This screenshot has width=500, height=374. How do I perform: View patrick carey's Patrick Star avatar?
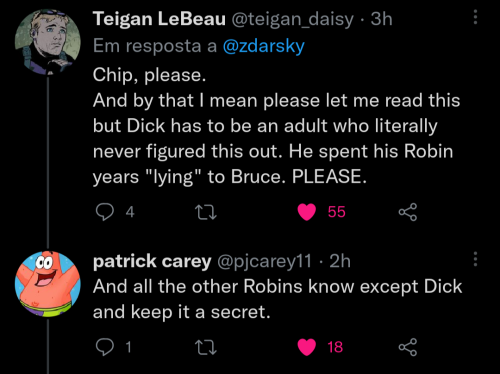(x=48, y=284)
